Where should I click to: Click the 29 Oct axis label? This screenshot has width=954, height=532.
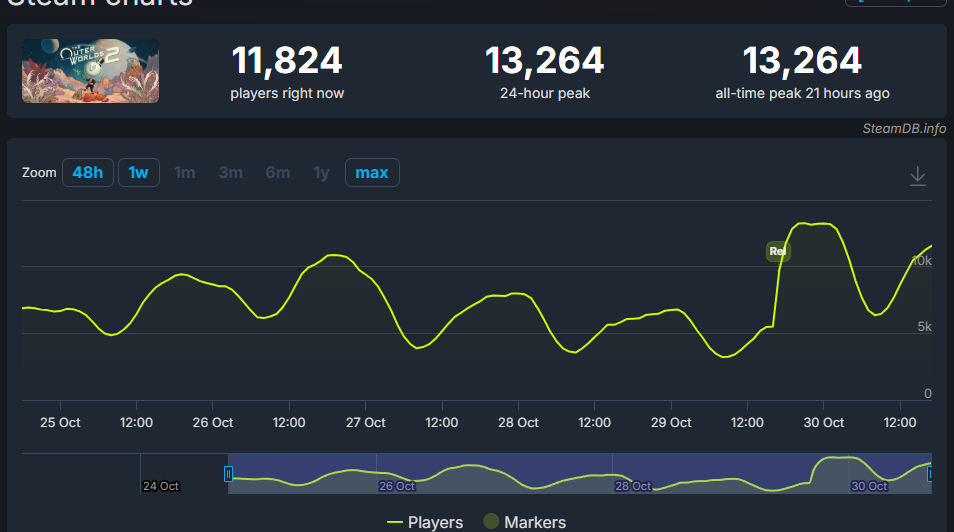671,422
